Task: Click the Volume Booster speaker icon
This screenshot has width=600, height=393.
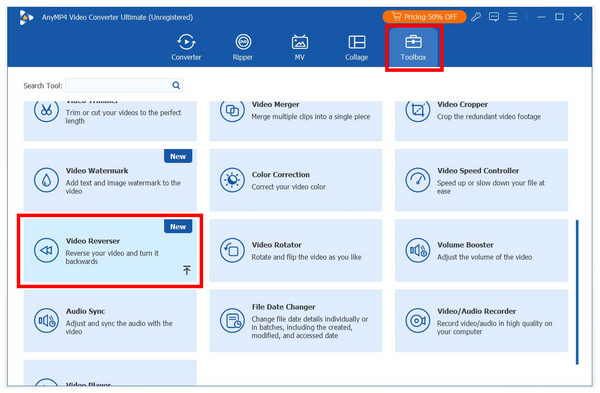Action: 418,250
